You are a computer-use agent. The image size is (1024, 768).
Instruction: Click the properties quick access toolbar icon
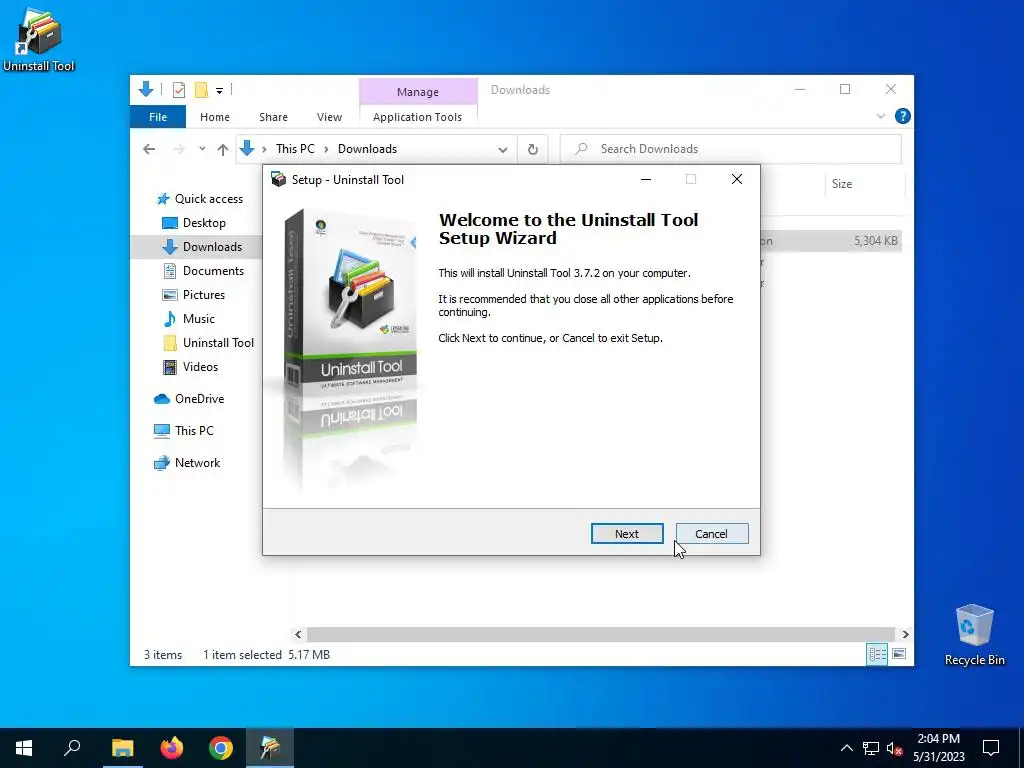tap(178, 90)
